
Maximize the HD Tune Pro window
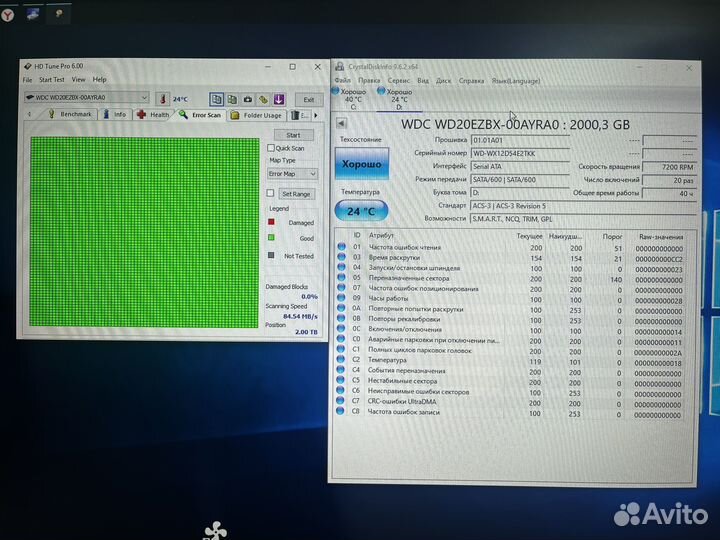(292, 67)
